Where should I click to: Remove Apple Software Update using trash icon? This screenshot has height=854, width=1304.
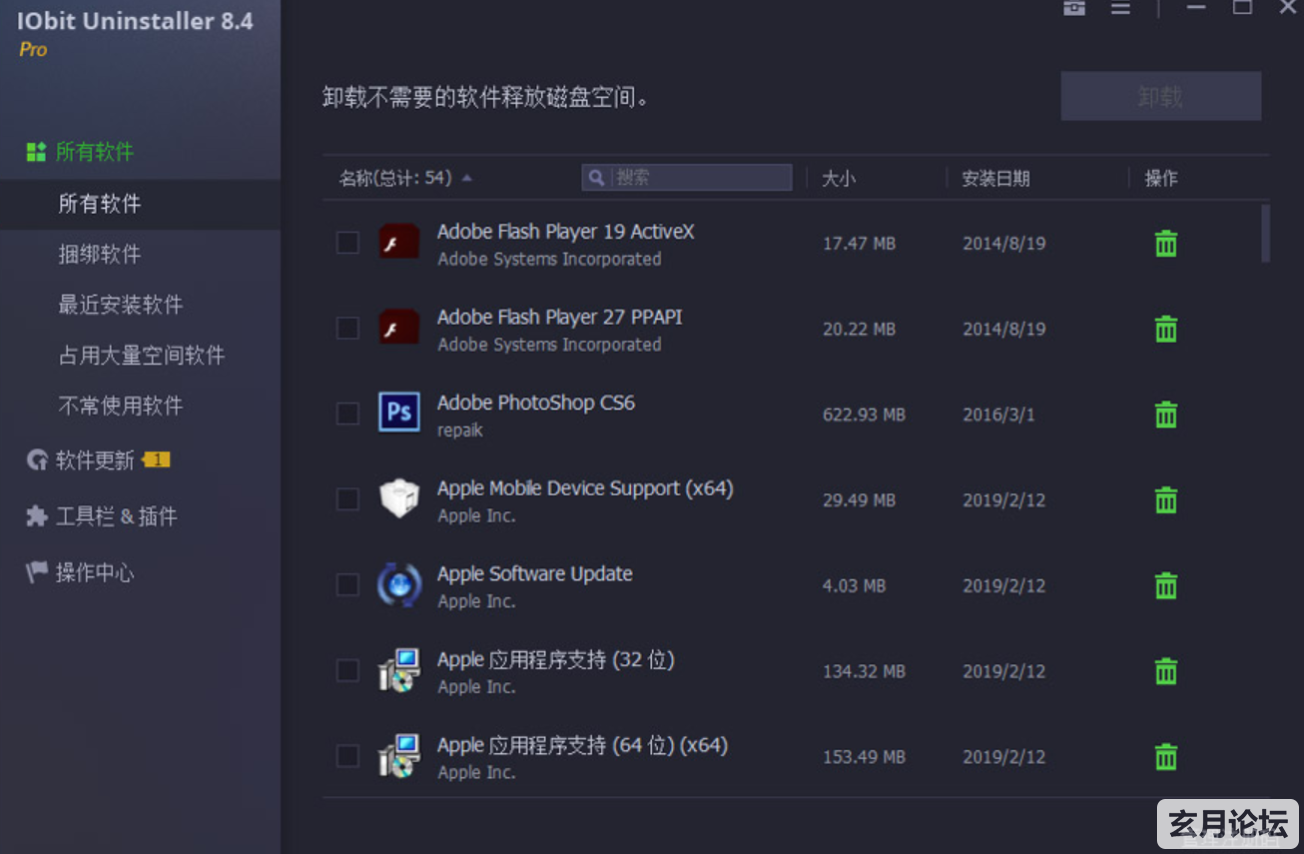point(1166,586)
